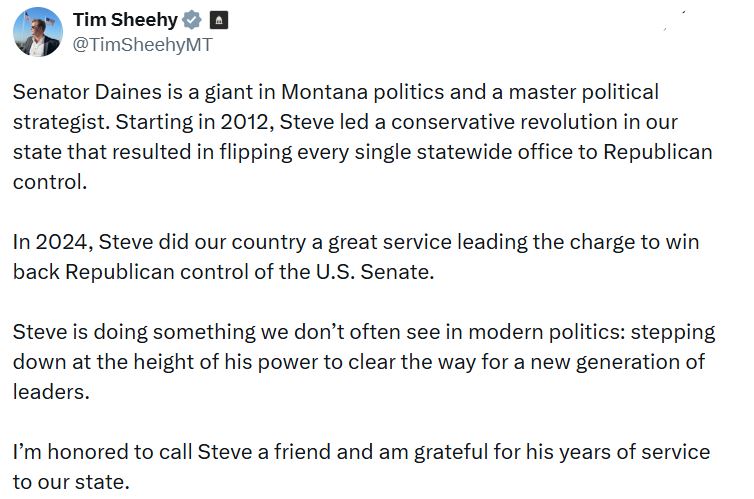Click the government building badge icon
The height and width of the screenshot is (499, 754).
[220, 19]
